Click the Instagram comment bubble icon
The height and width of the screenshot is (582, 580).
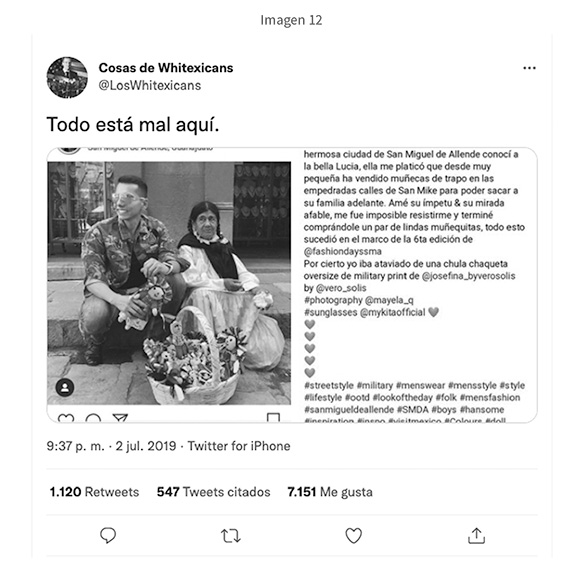coord(93,419)
